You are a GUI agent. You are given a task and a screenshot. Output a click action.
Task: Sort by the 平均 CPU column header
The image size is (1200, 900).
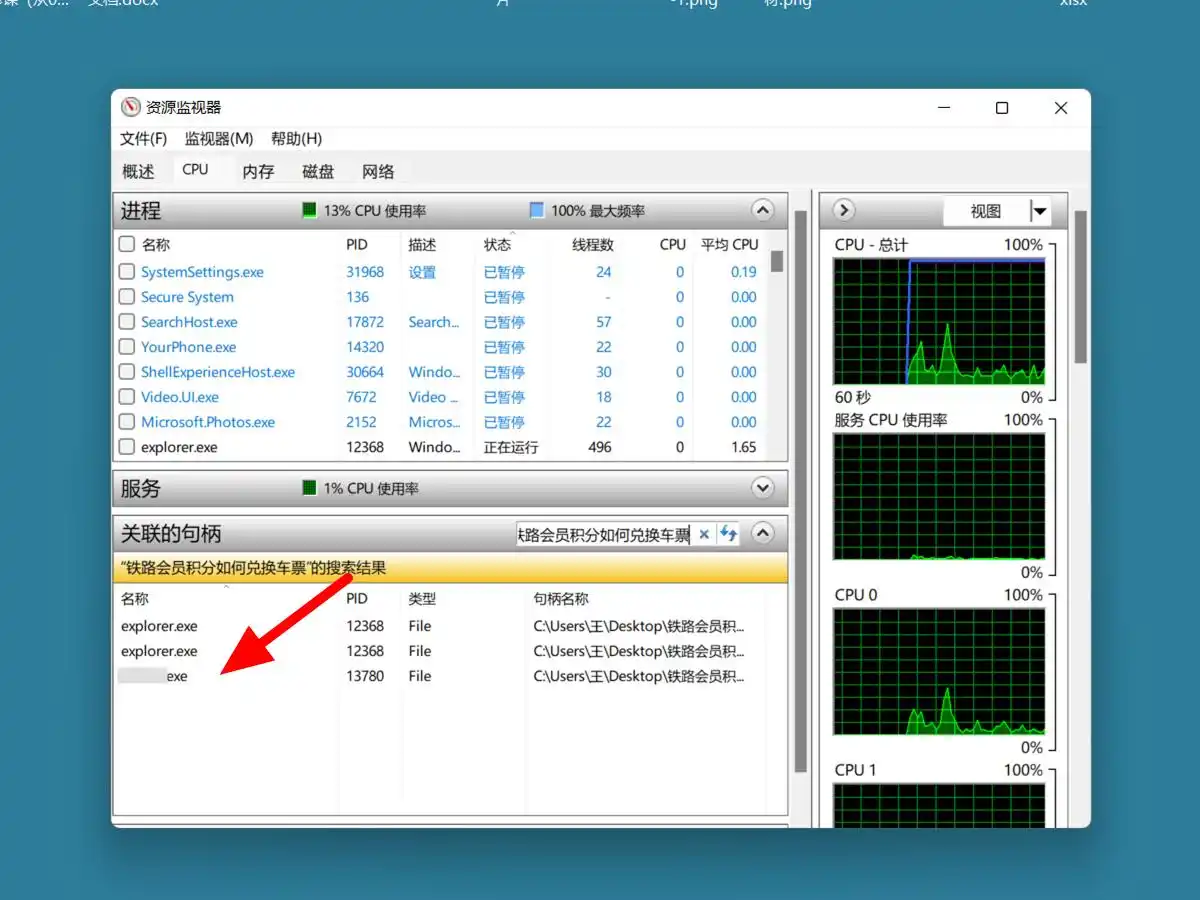pos(729,244)
